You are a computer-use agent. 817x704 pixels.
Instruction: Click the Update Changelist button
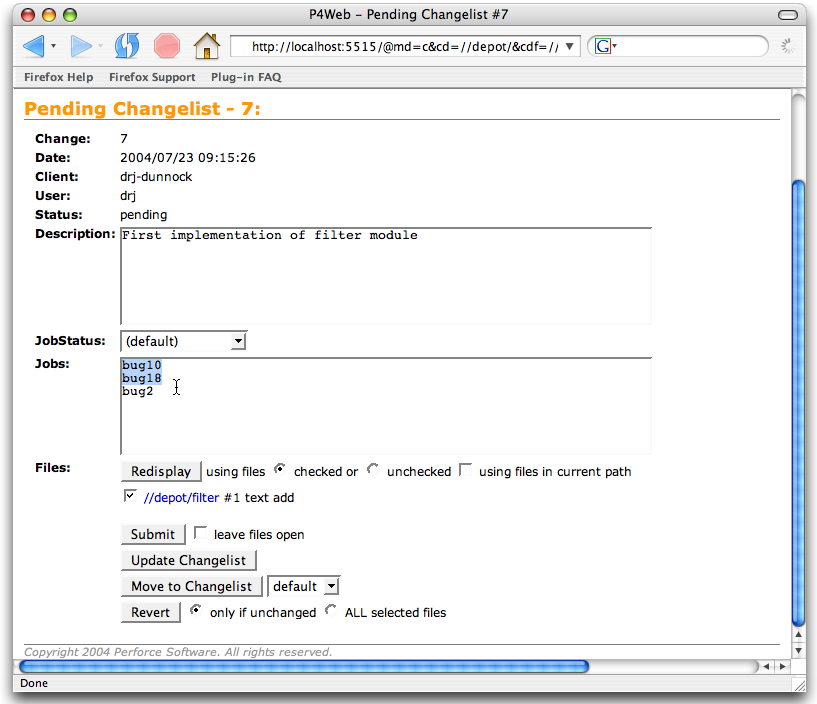[x=189, y=560]
